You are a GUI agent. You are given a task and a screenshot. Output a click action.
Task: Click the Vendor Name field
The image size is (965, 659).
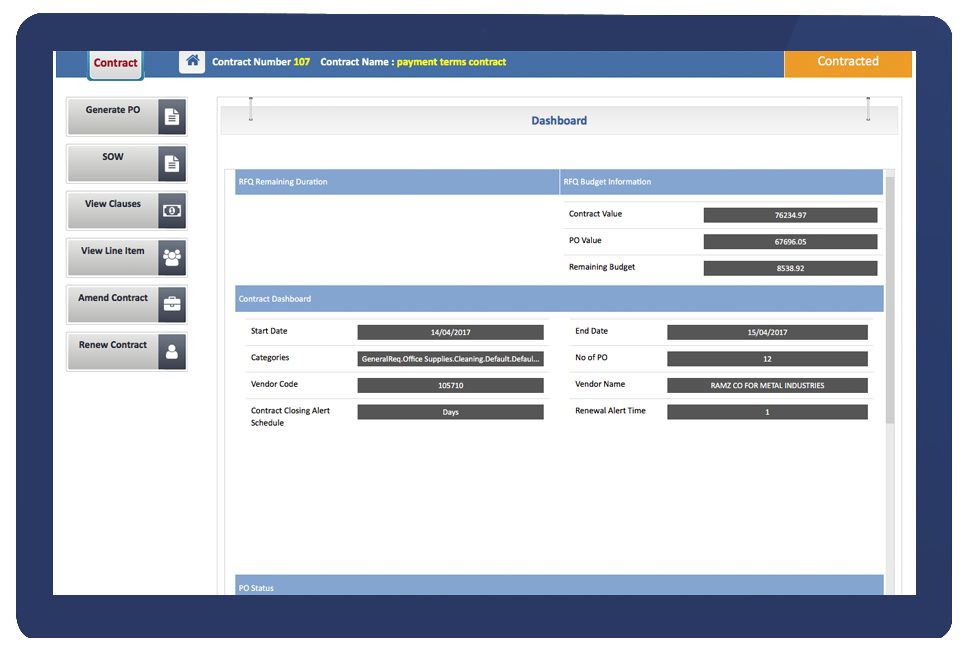tap(767, 386)
